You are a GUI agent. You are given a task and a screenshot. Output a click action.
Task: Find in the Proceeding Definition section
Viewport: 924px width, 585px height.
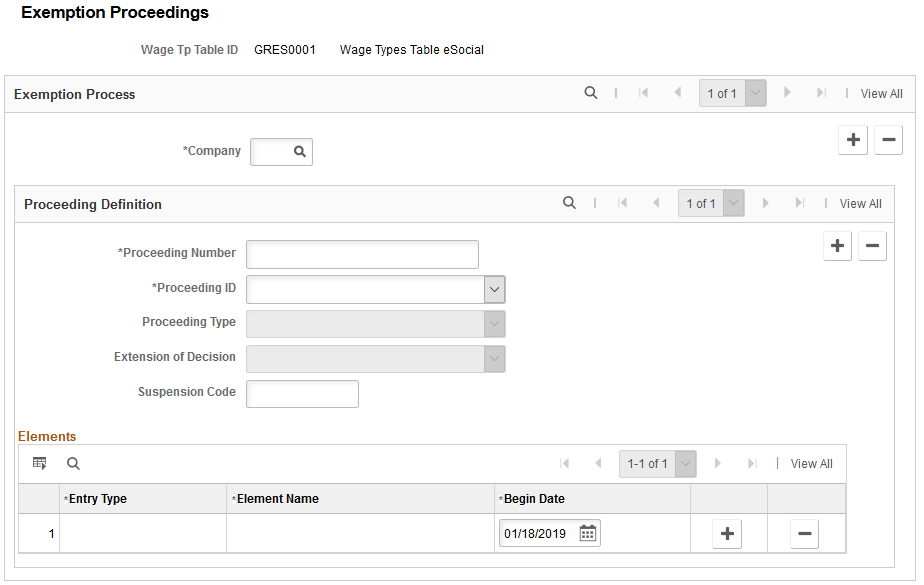[569, 203]
